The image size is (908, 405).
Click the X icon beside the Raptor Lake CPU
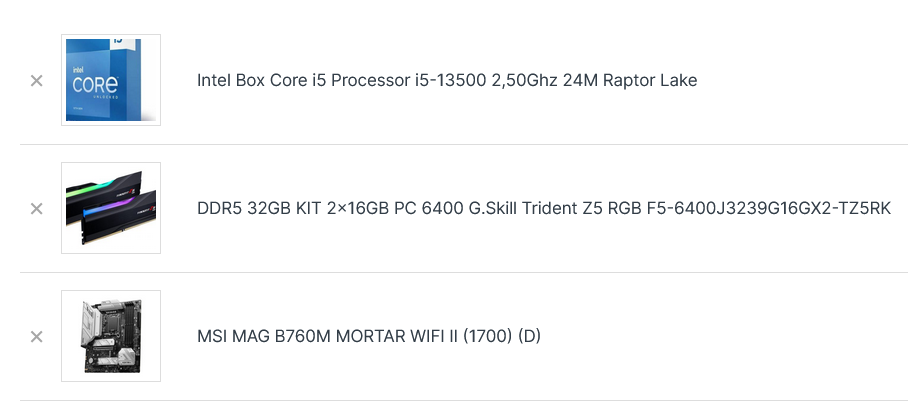coord(36,81)
